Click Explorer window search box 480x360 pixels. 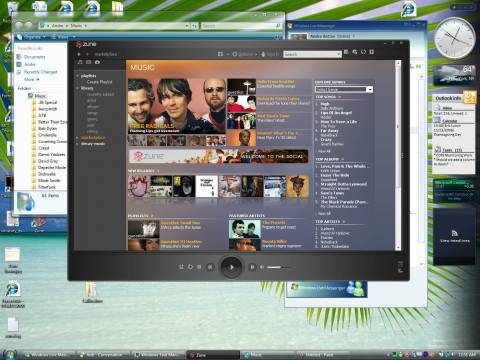click(241, 25)
